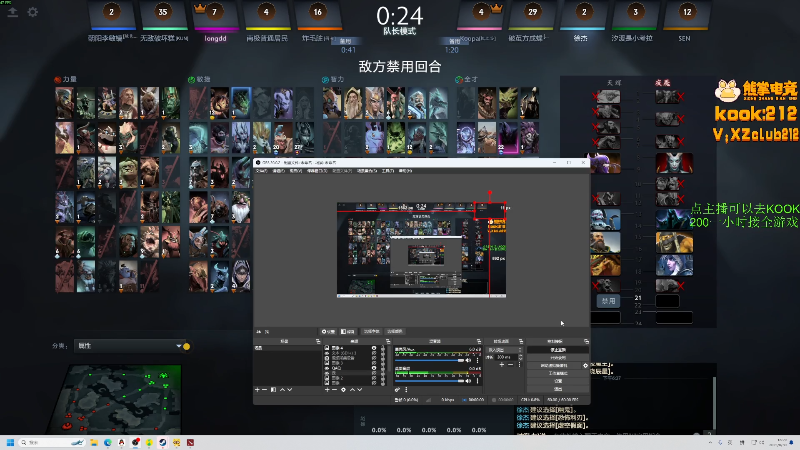This screenshot has width=800, height=450.
Task: Open the scene transition type dropdown
Action: coord(505,350)
